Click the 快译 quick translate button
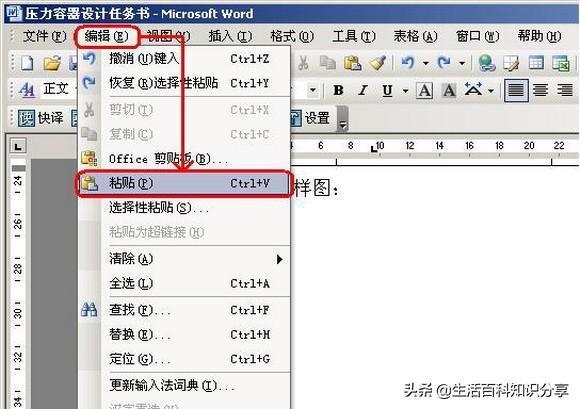Screen dimensions: 580x409 point(41,118)
